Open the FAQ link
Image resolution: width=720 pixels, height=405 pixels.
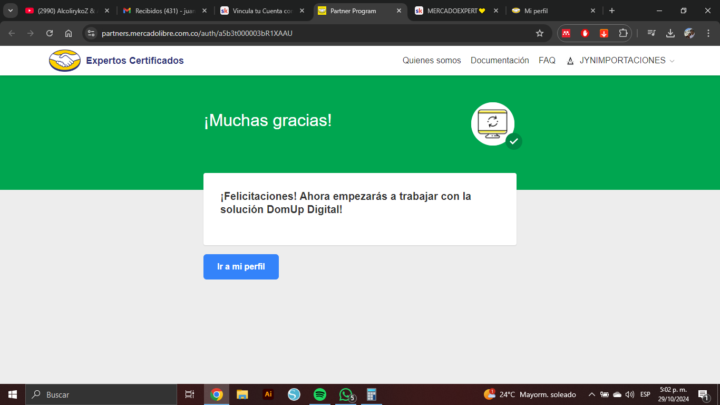546,61
